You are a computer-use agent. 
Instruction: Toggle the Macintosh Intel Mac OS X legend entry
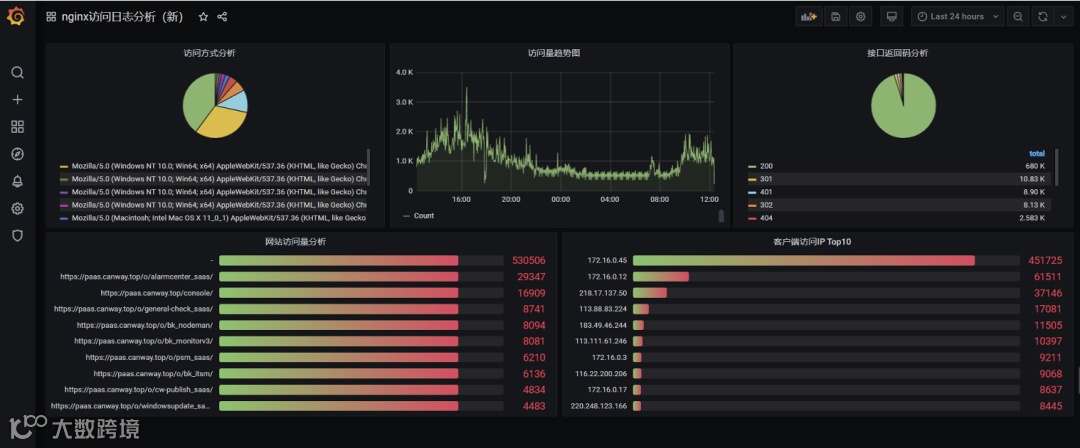click(219, 218)
